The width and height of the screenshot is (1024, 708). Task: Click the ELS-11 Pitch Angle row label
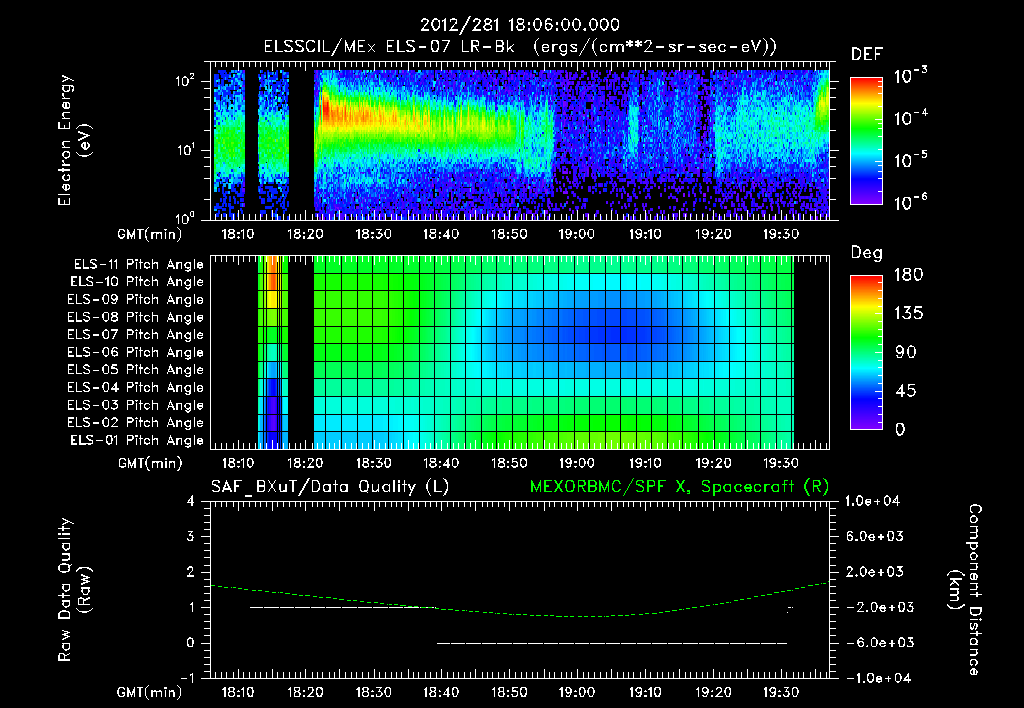[138, 265]
